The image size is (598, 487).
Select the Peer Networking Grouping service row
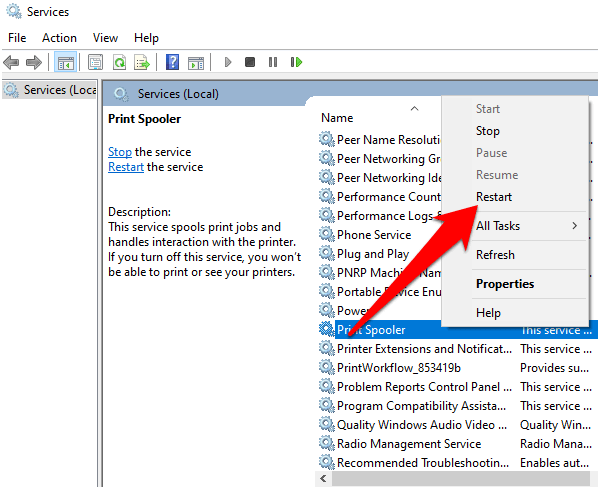coord(388,159)
